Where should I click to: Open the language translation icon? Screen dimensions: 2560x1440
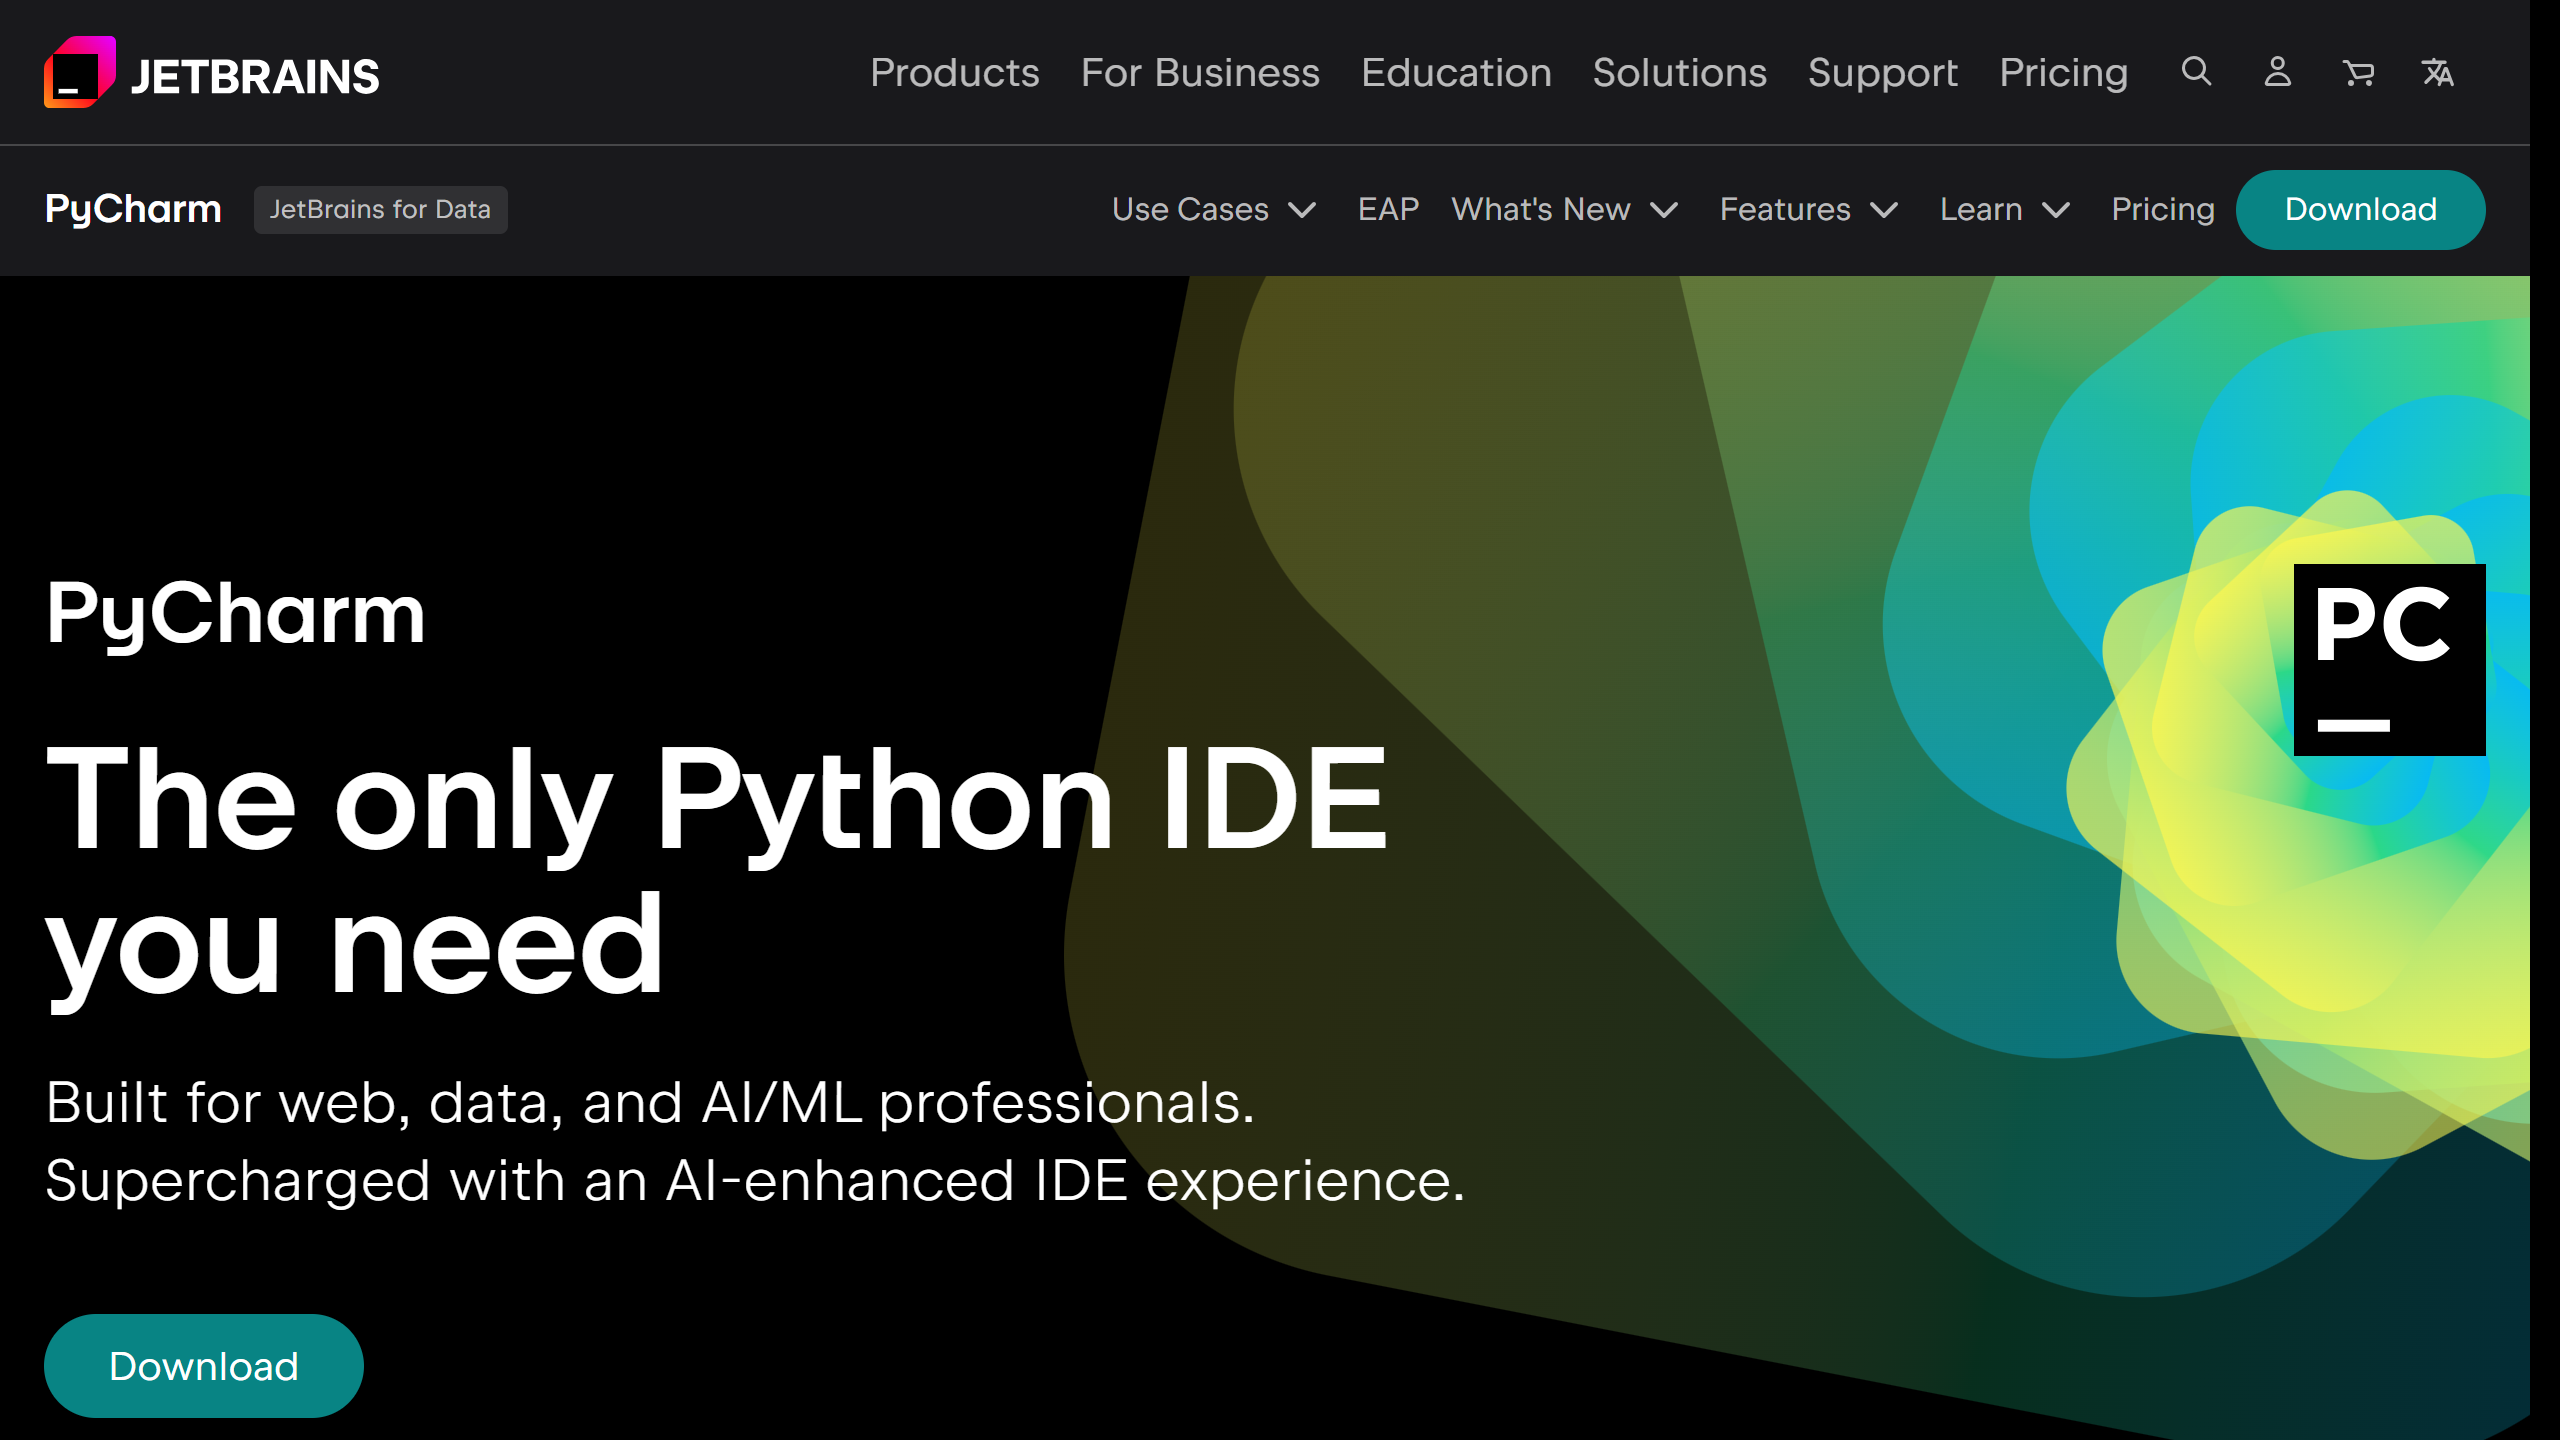(x=2438, y=72)
